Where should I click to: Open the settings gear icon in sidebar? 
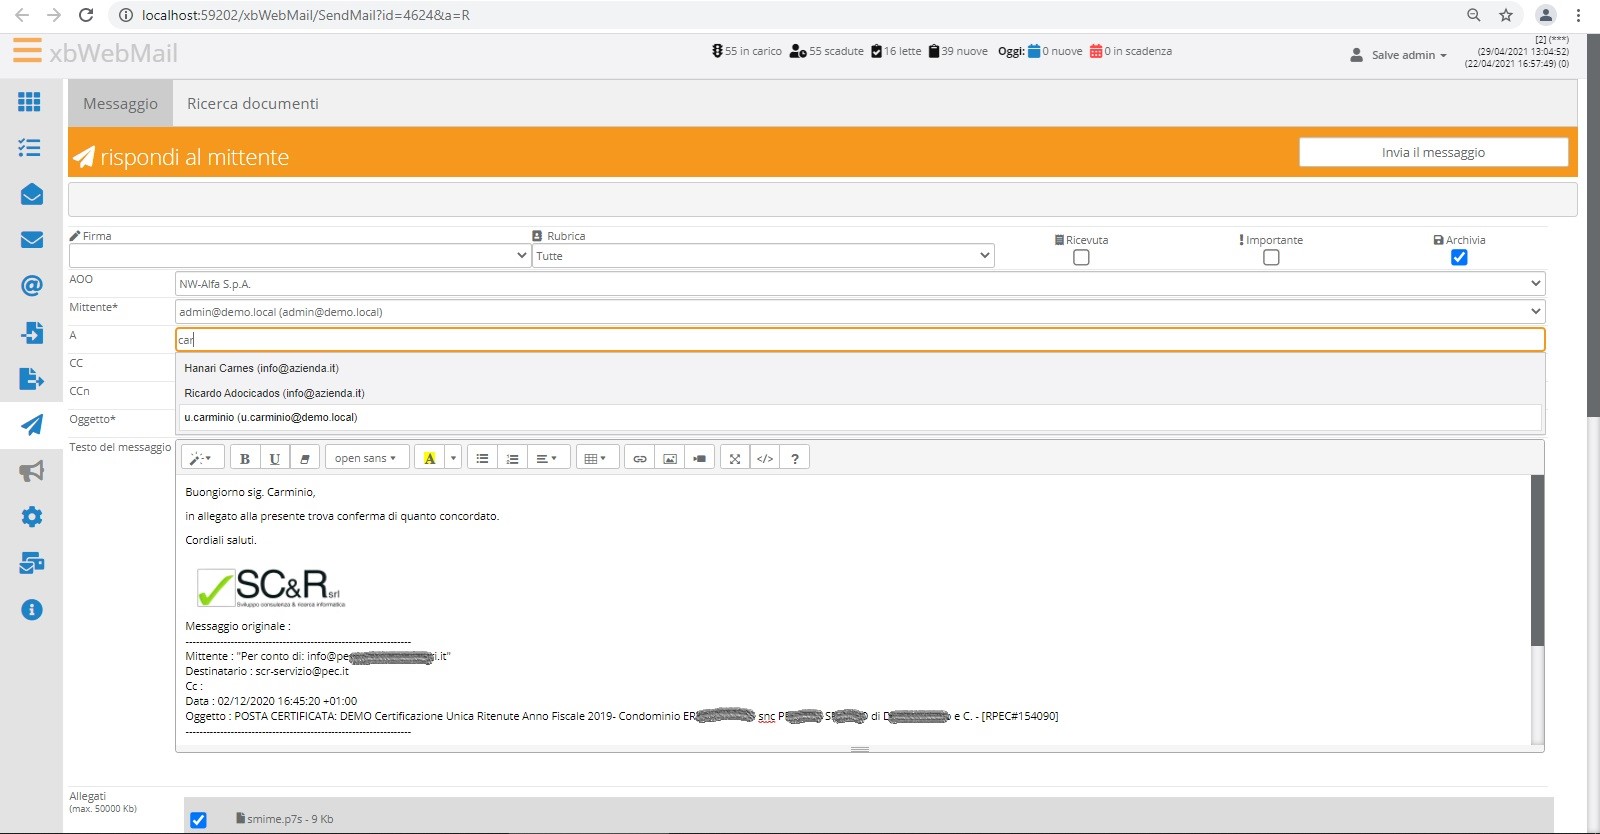pyautogui.click(x=31, y=517)
